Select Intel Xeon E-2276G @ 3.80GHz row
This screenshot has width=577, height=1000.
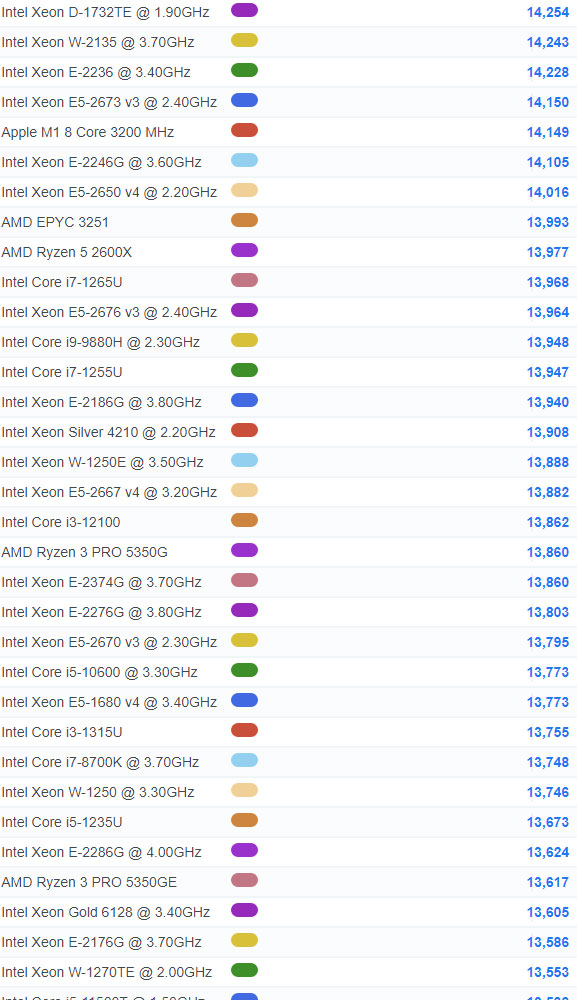click(x=288, y=612)
